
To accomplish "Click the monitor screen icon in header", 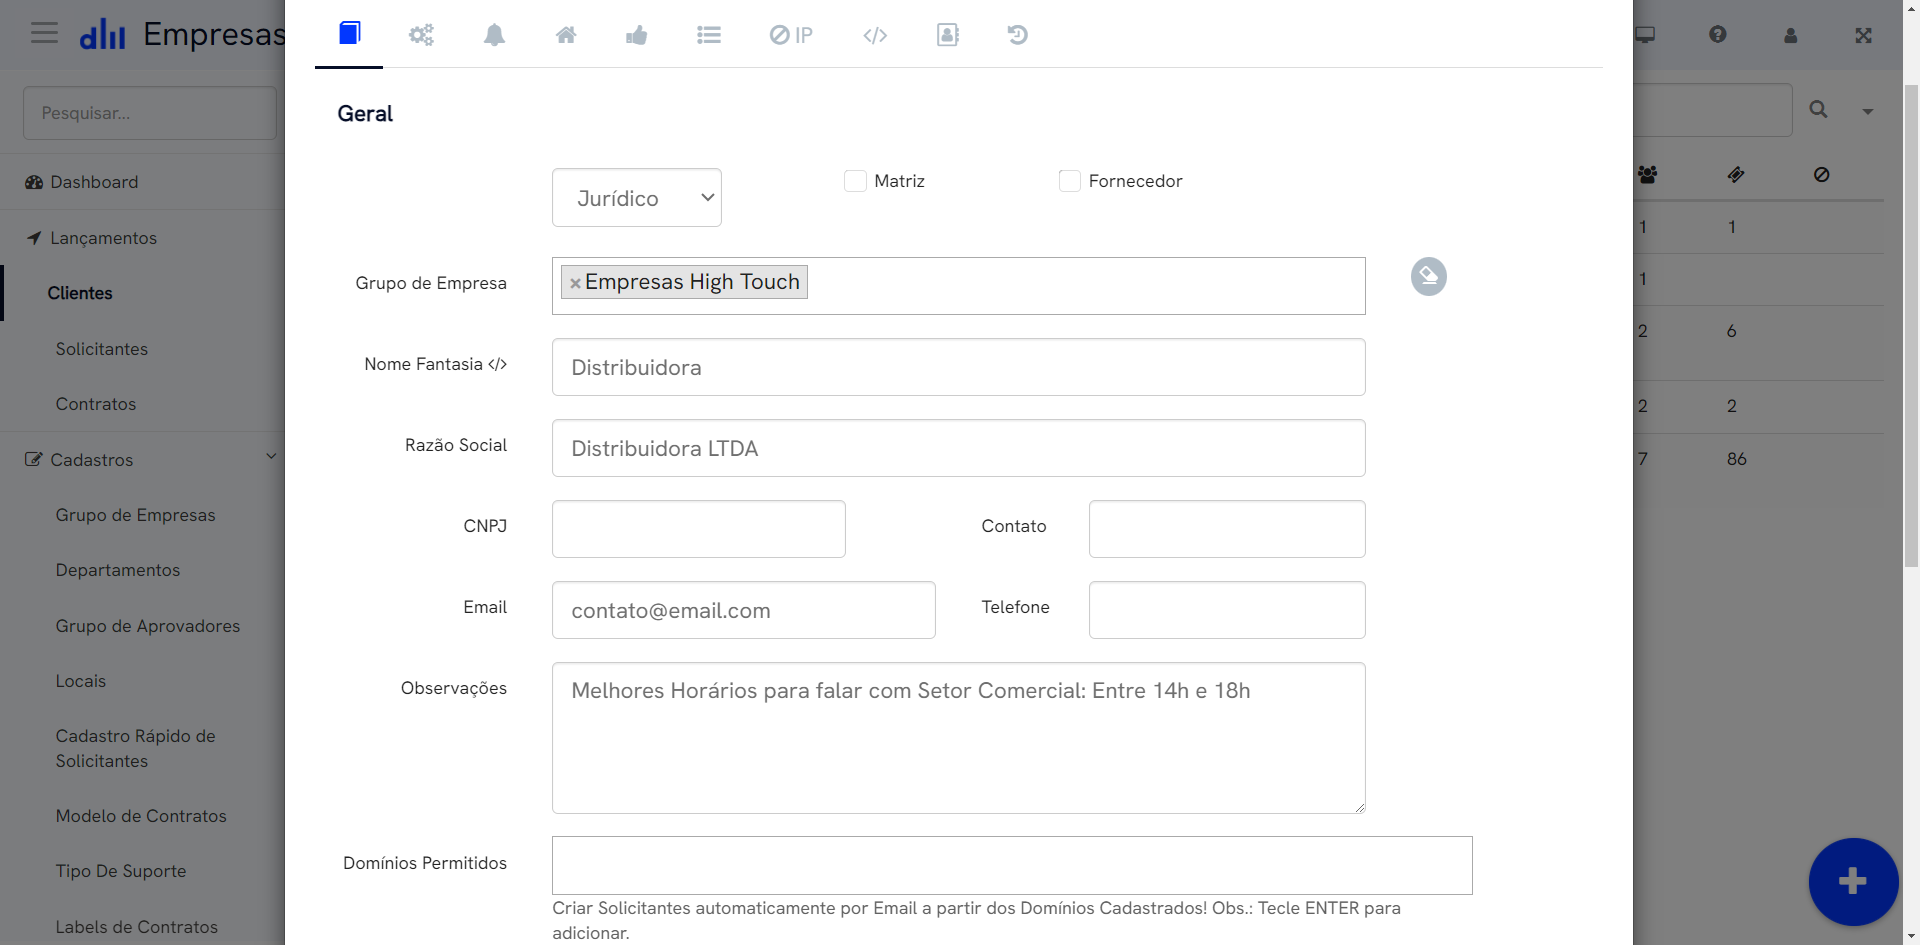I will click(x=1645, y=35).
